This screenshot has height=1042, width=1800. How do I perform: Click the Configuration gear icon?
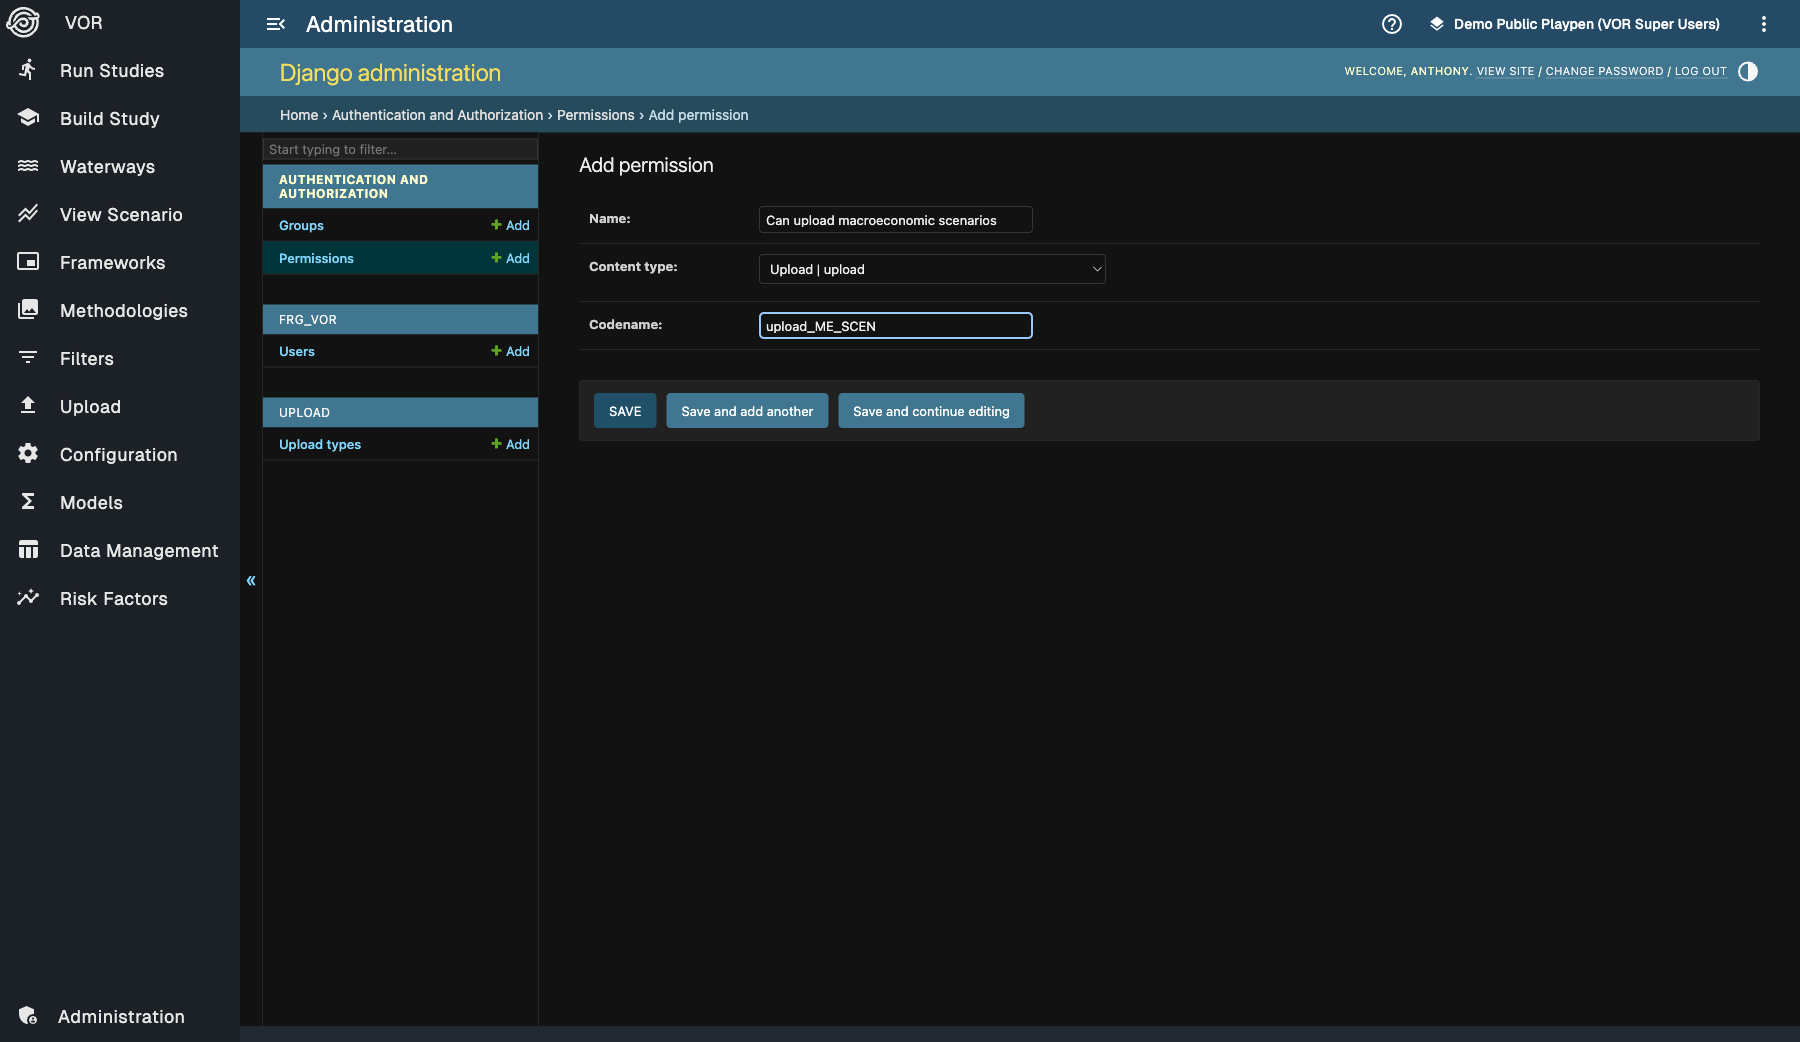click(28, 454)
